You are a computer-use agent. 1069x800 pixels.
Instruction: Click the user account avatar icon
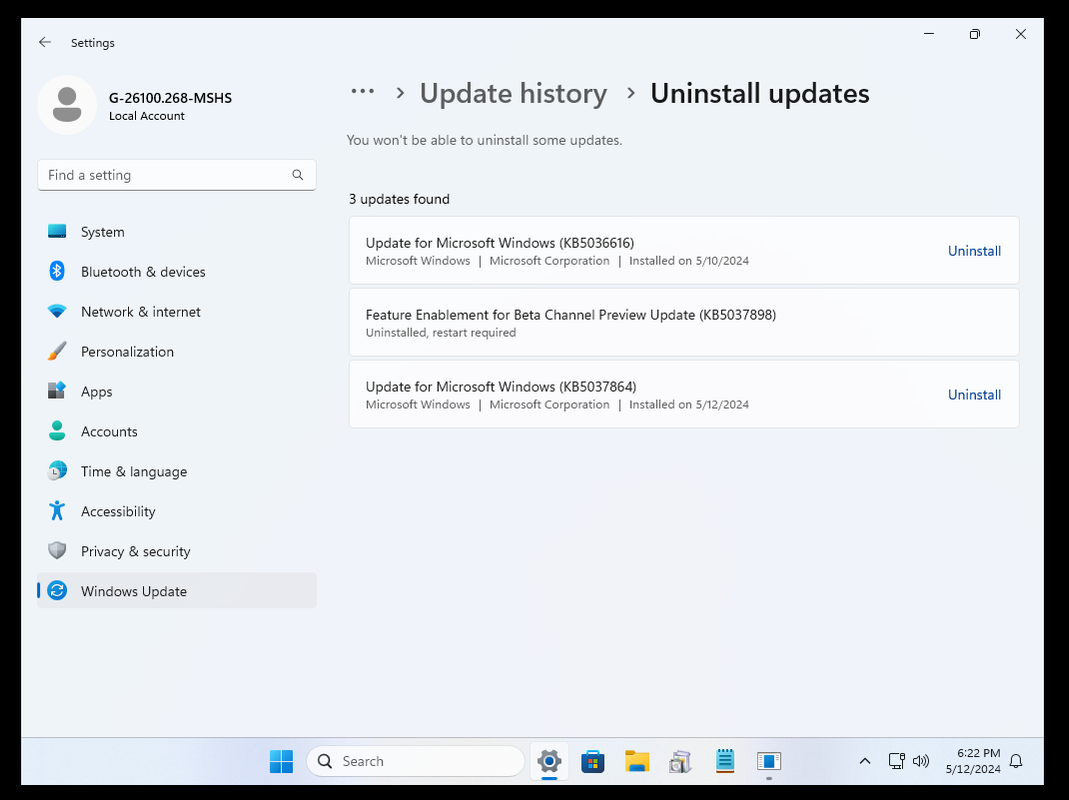pos(67,105)
